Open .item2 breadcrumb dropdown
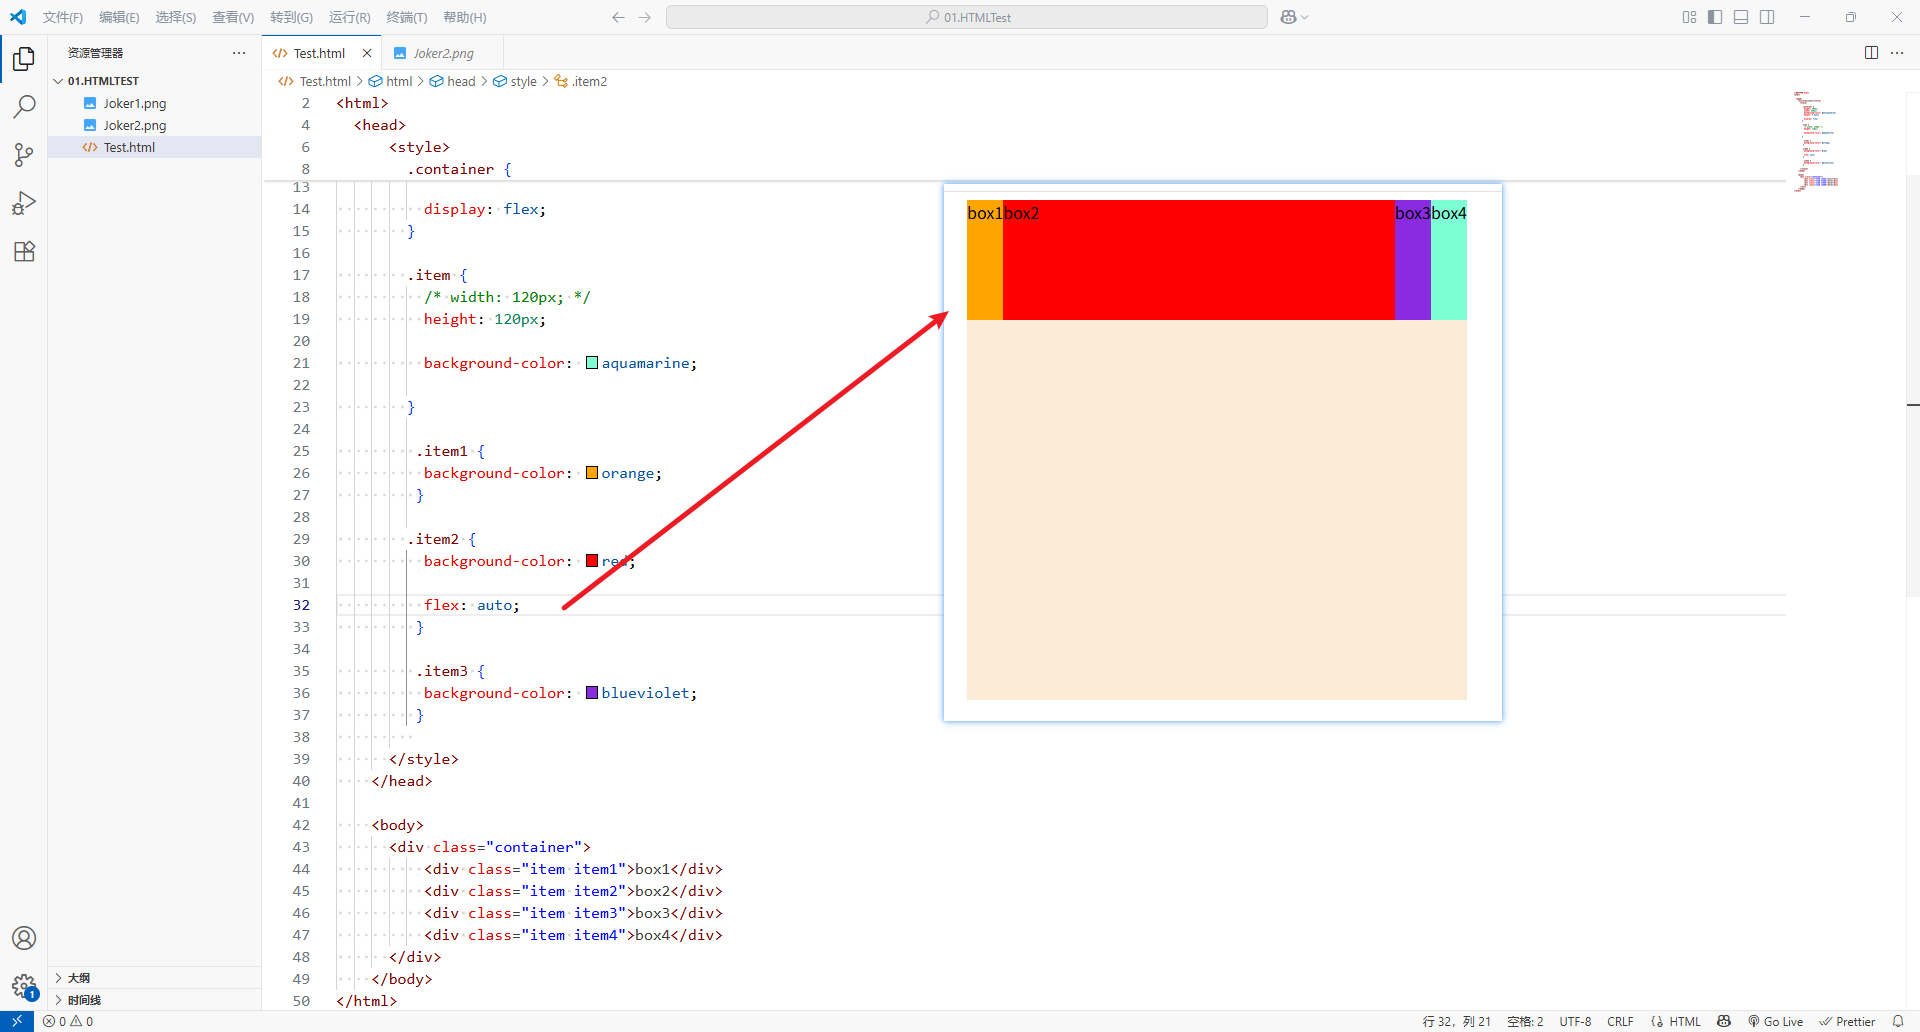 581,81
